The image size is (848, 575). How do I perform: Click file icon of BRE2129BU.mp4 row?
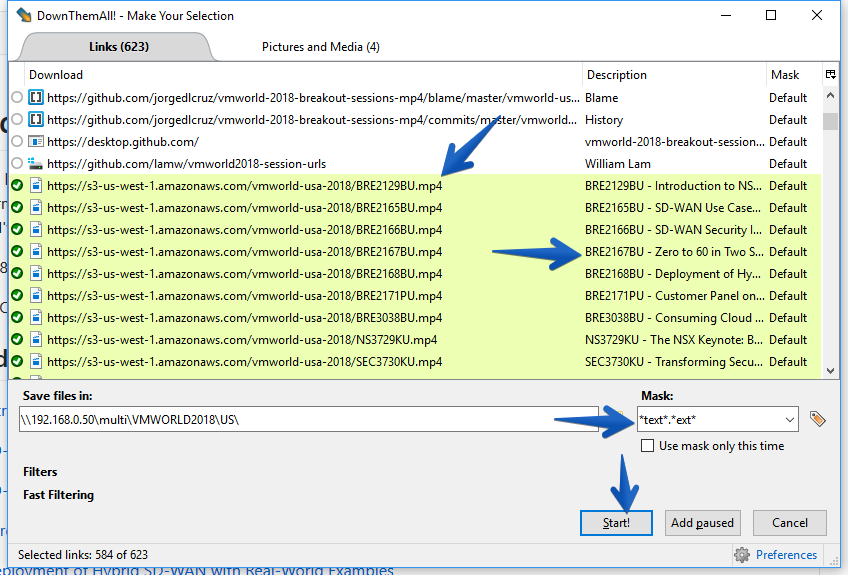(36, 186)
